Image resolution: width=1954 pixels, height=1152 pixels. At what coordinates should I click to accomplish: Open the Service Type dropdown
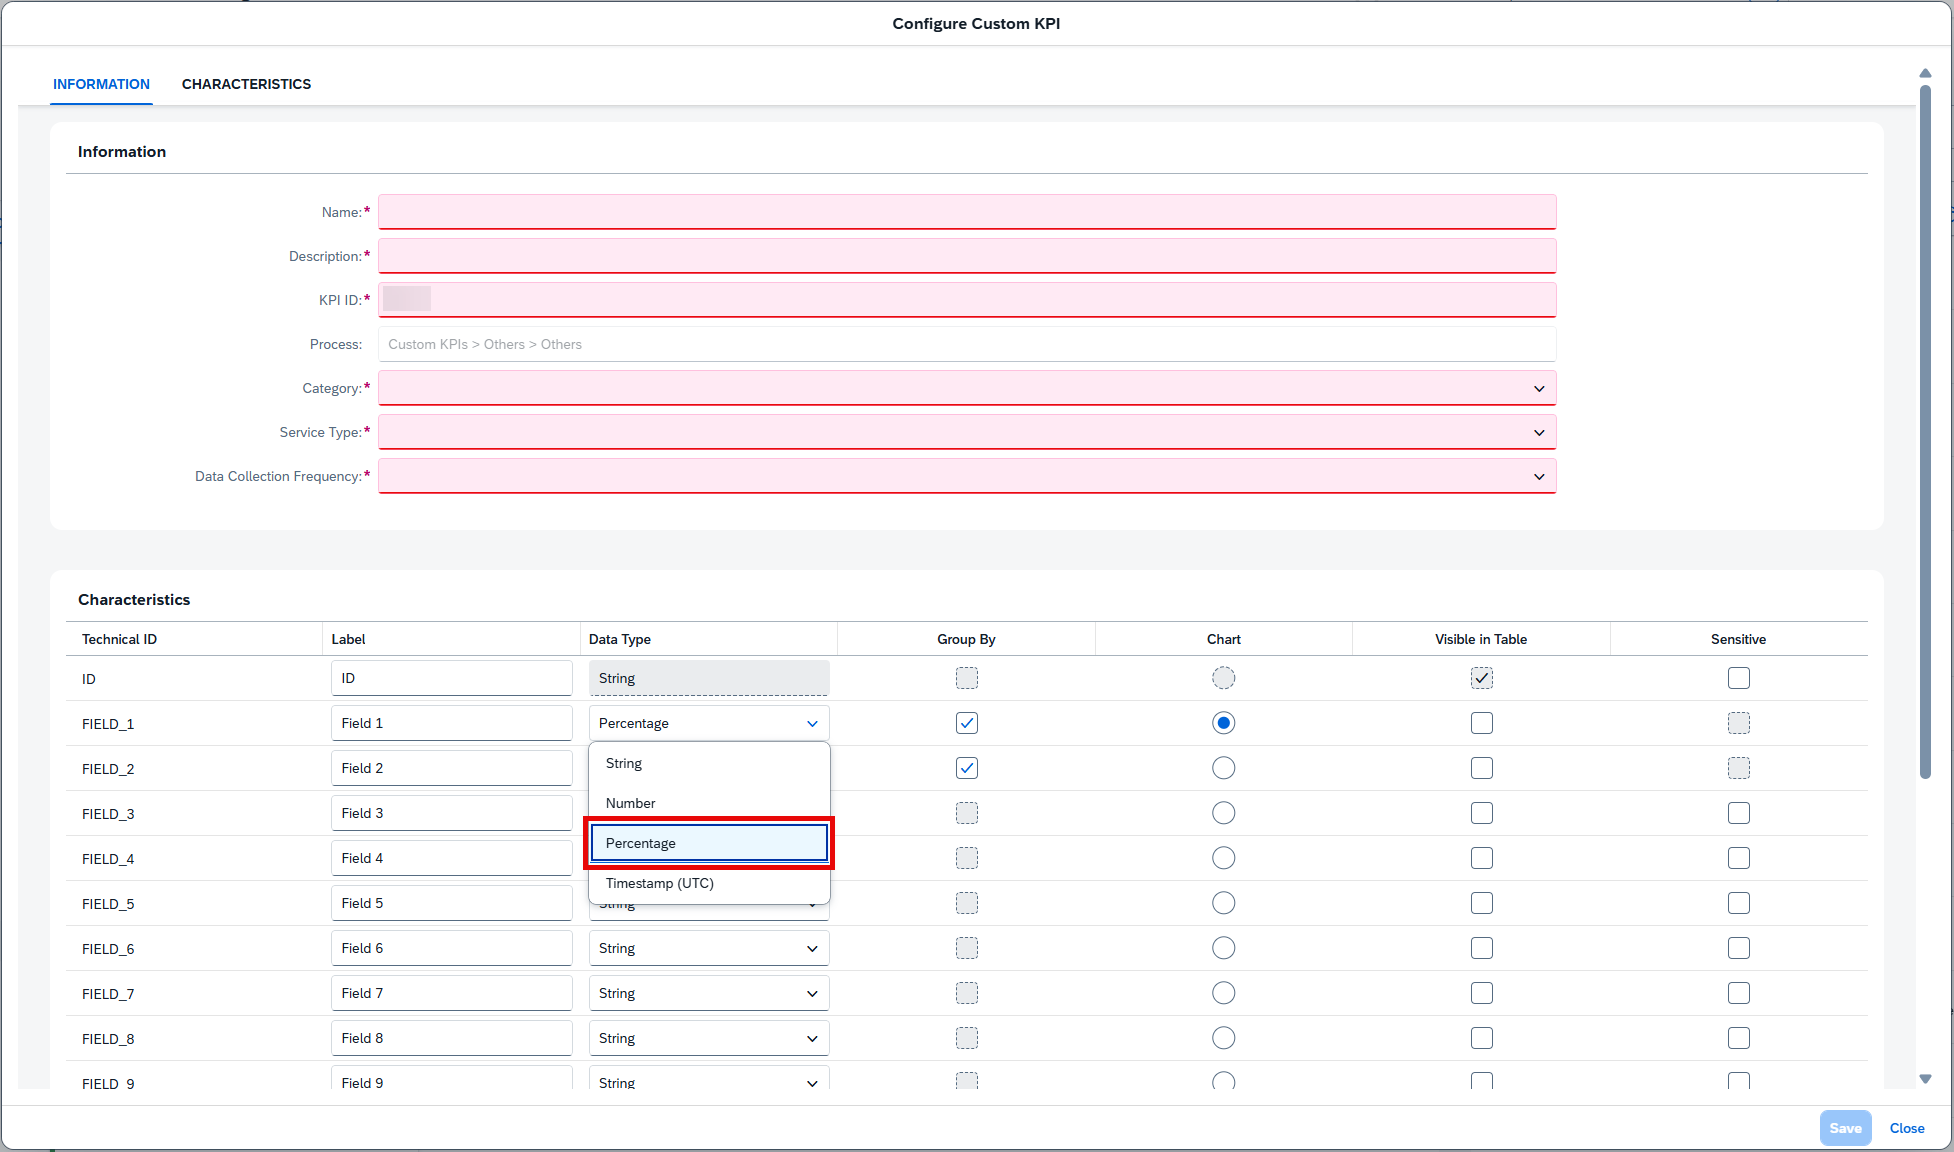pos(1539,432)
